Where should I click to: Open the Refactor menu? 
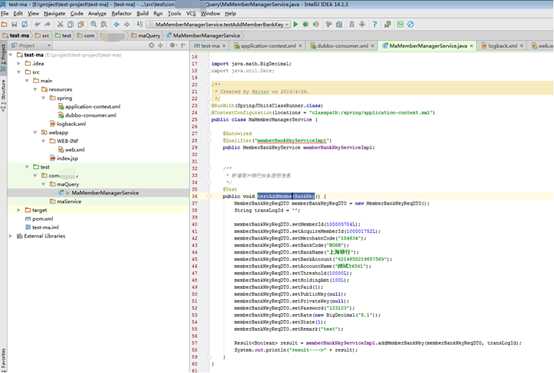pyautogui.click(x=121, y=13)
